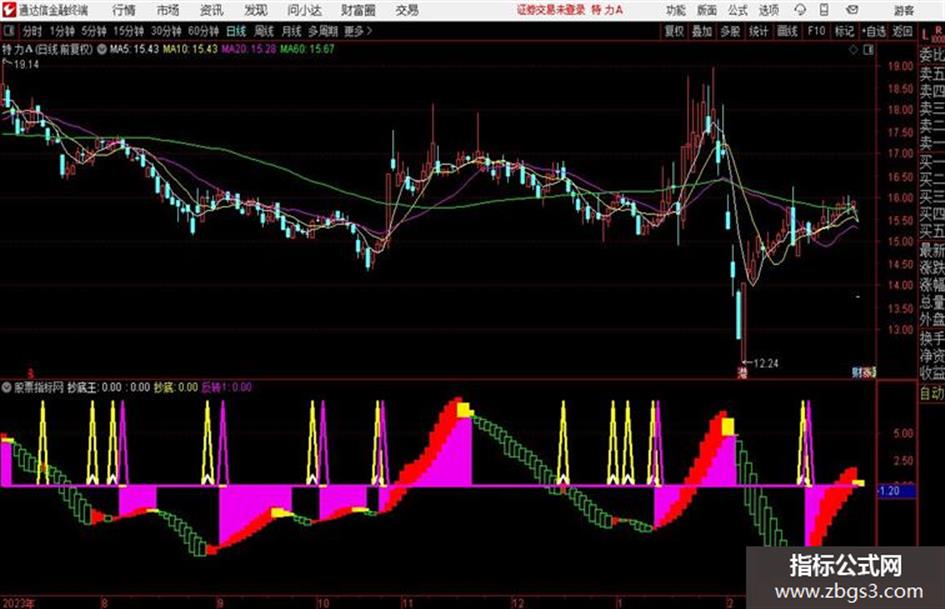Click the 2023年 date axis label

(x=19, y=603)
